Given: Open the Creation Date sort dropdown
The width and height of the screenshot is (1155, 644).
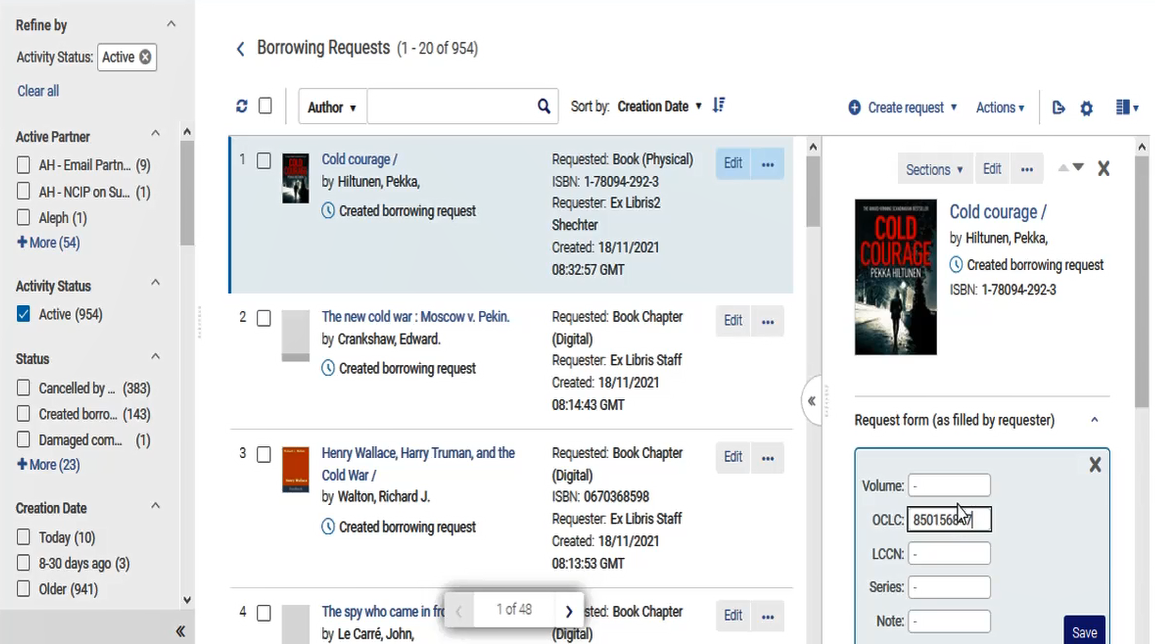Looking at the screenshot, I should coord(659,106).
